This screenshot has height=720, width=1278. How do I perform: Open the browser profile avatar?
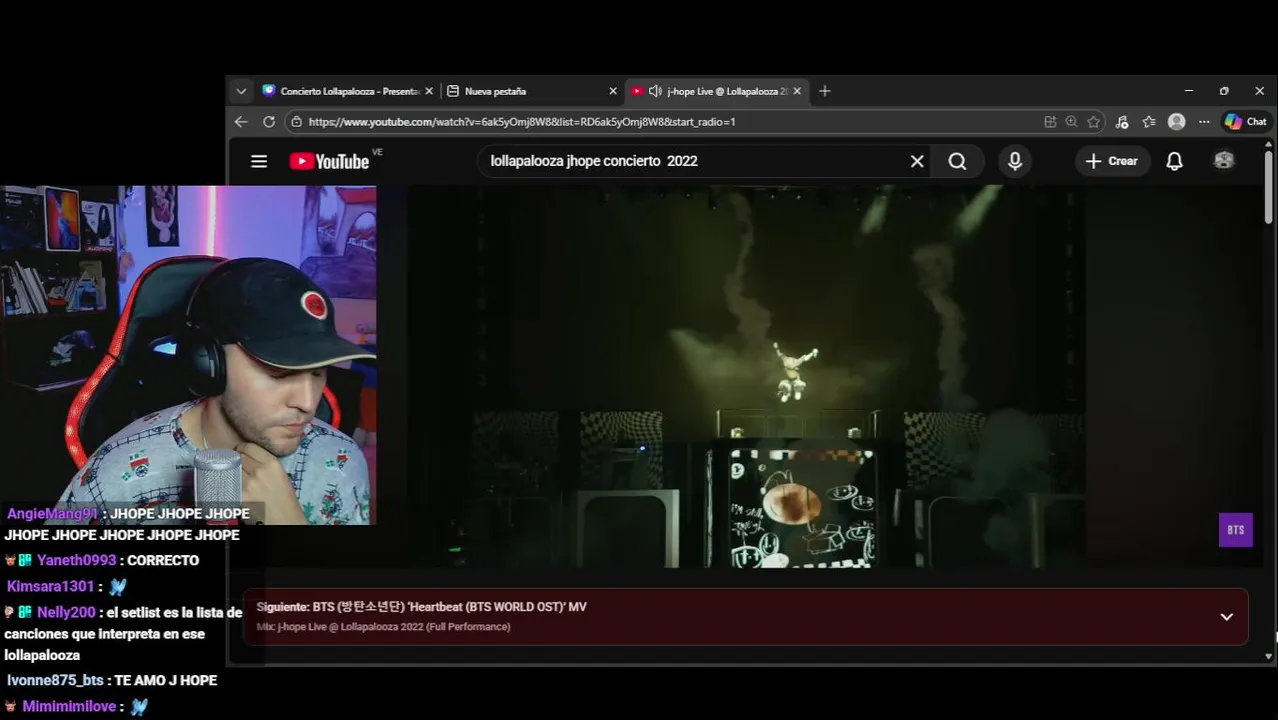1177,122
